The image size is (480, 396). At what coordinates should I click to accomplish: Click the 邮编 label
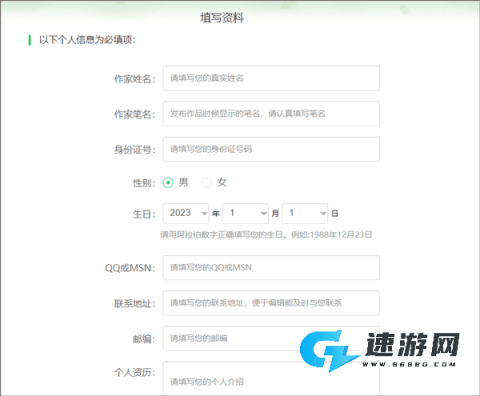pos(144,339)
